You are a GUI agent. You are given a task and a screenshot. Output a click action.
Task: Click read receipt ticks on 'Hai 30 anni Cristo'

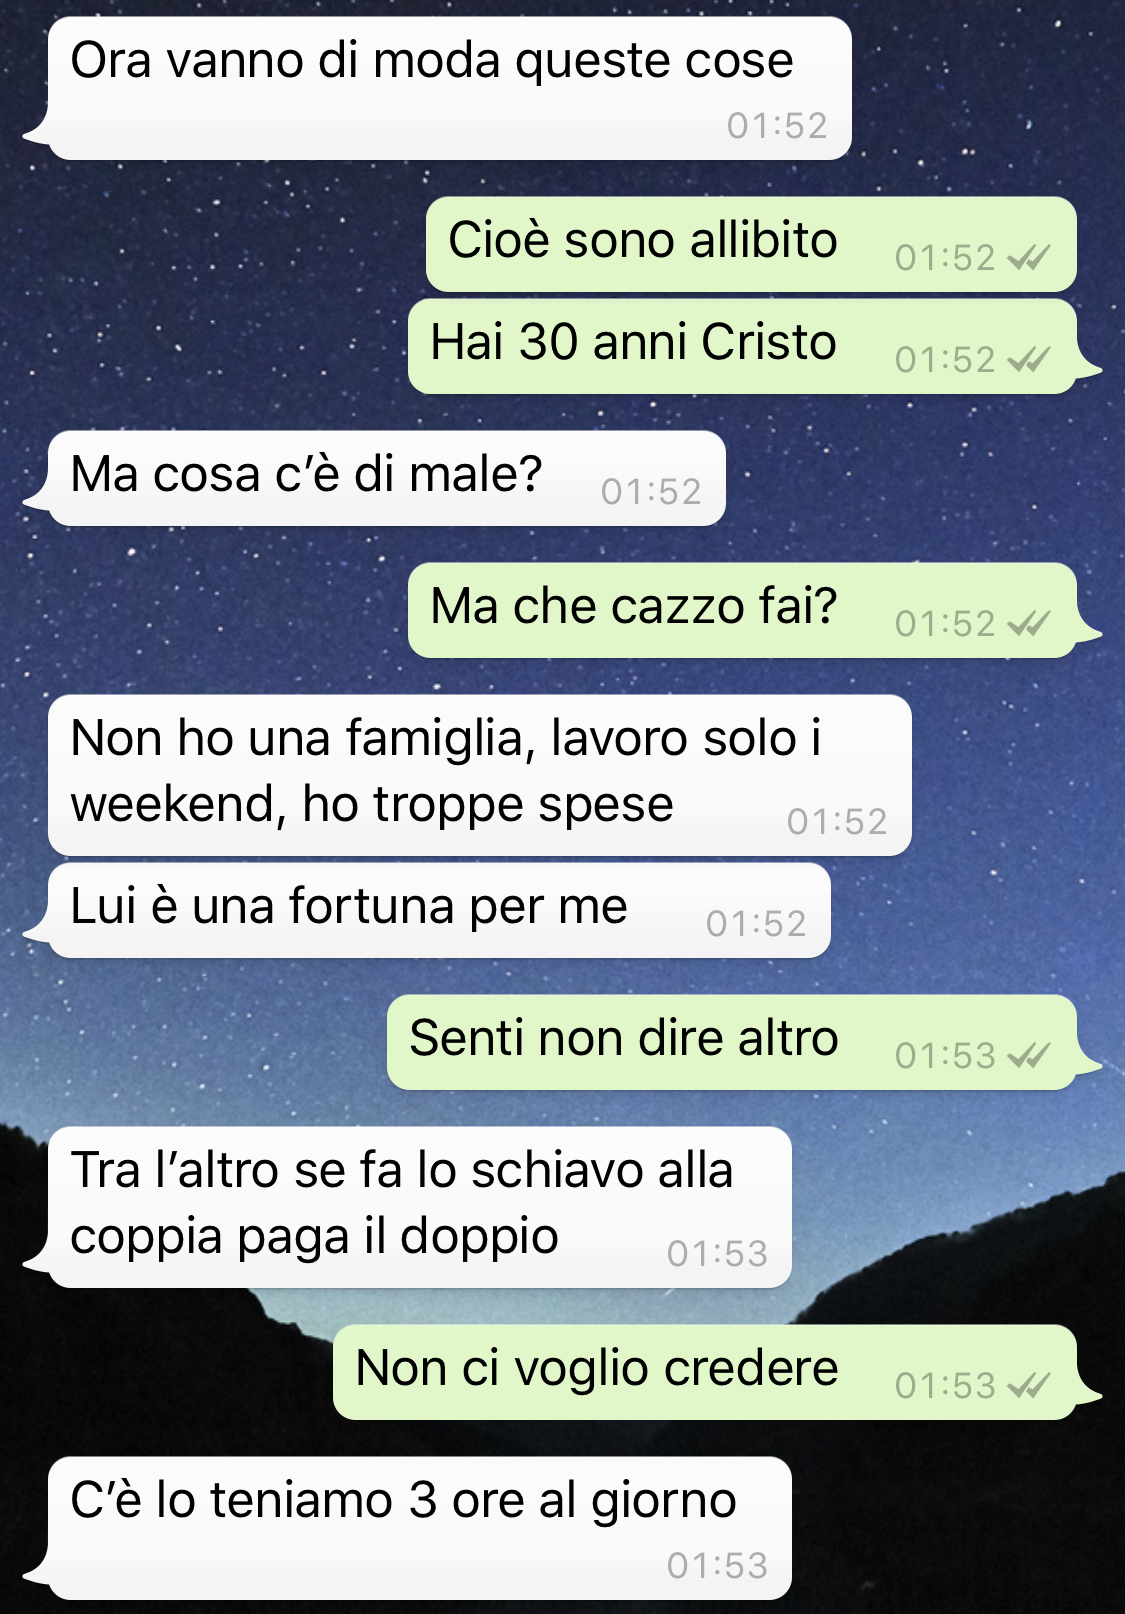coord(1028,360)
